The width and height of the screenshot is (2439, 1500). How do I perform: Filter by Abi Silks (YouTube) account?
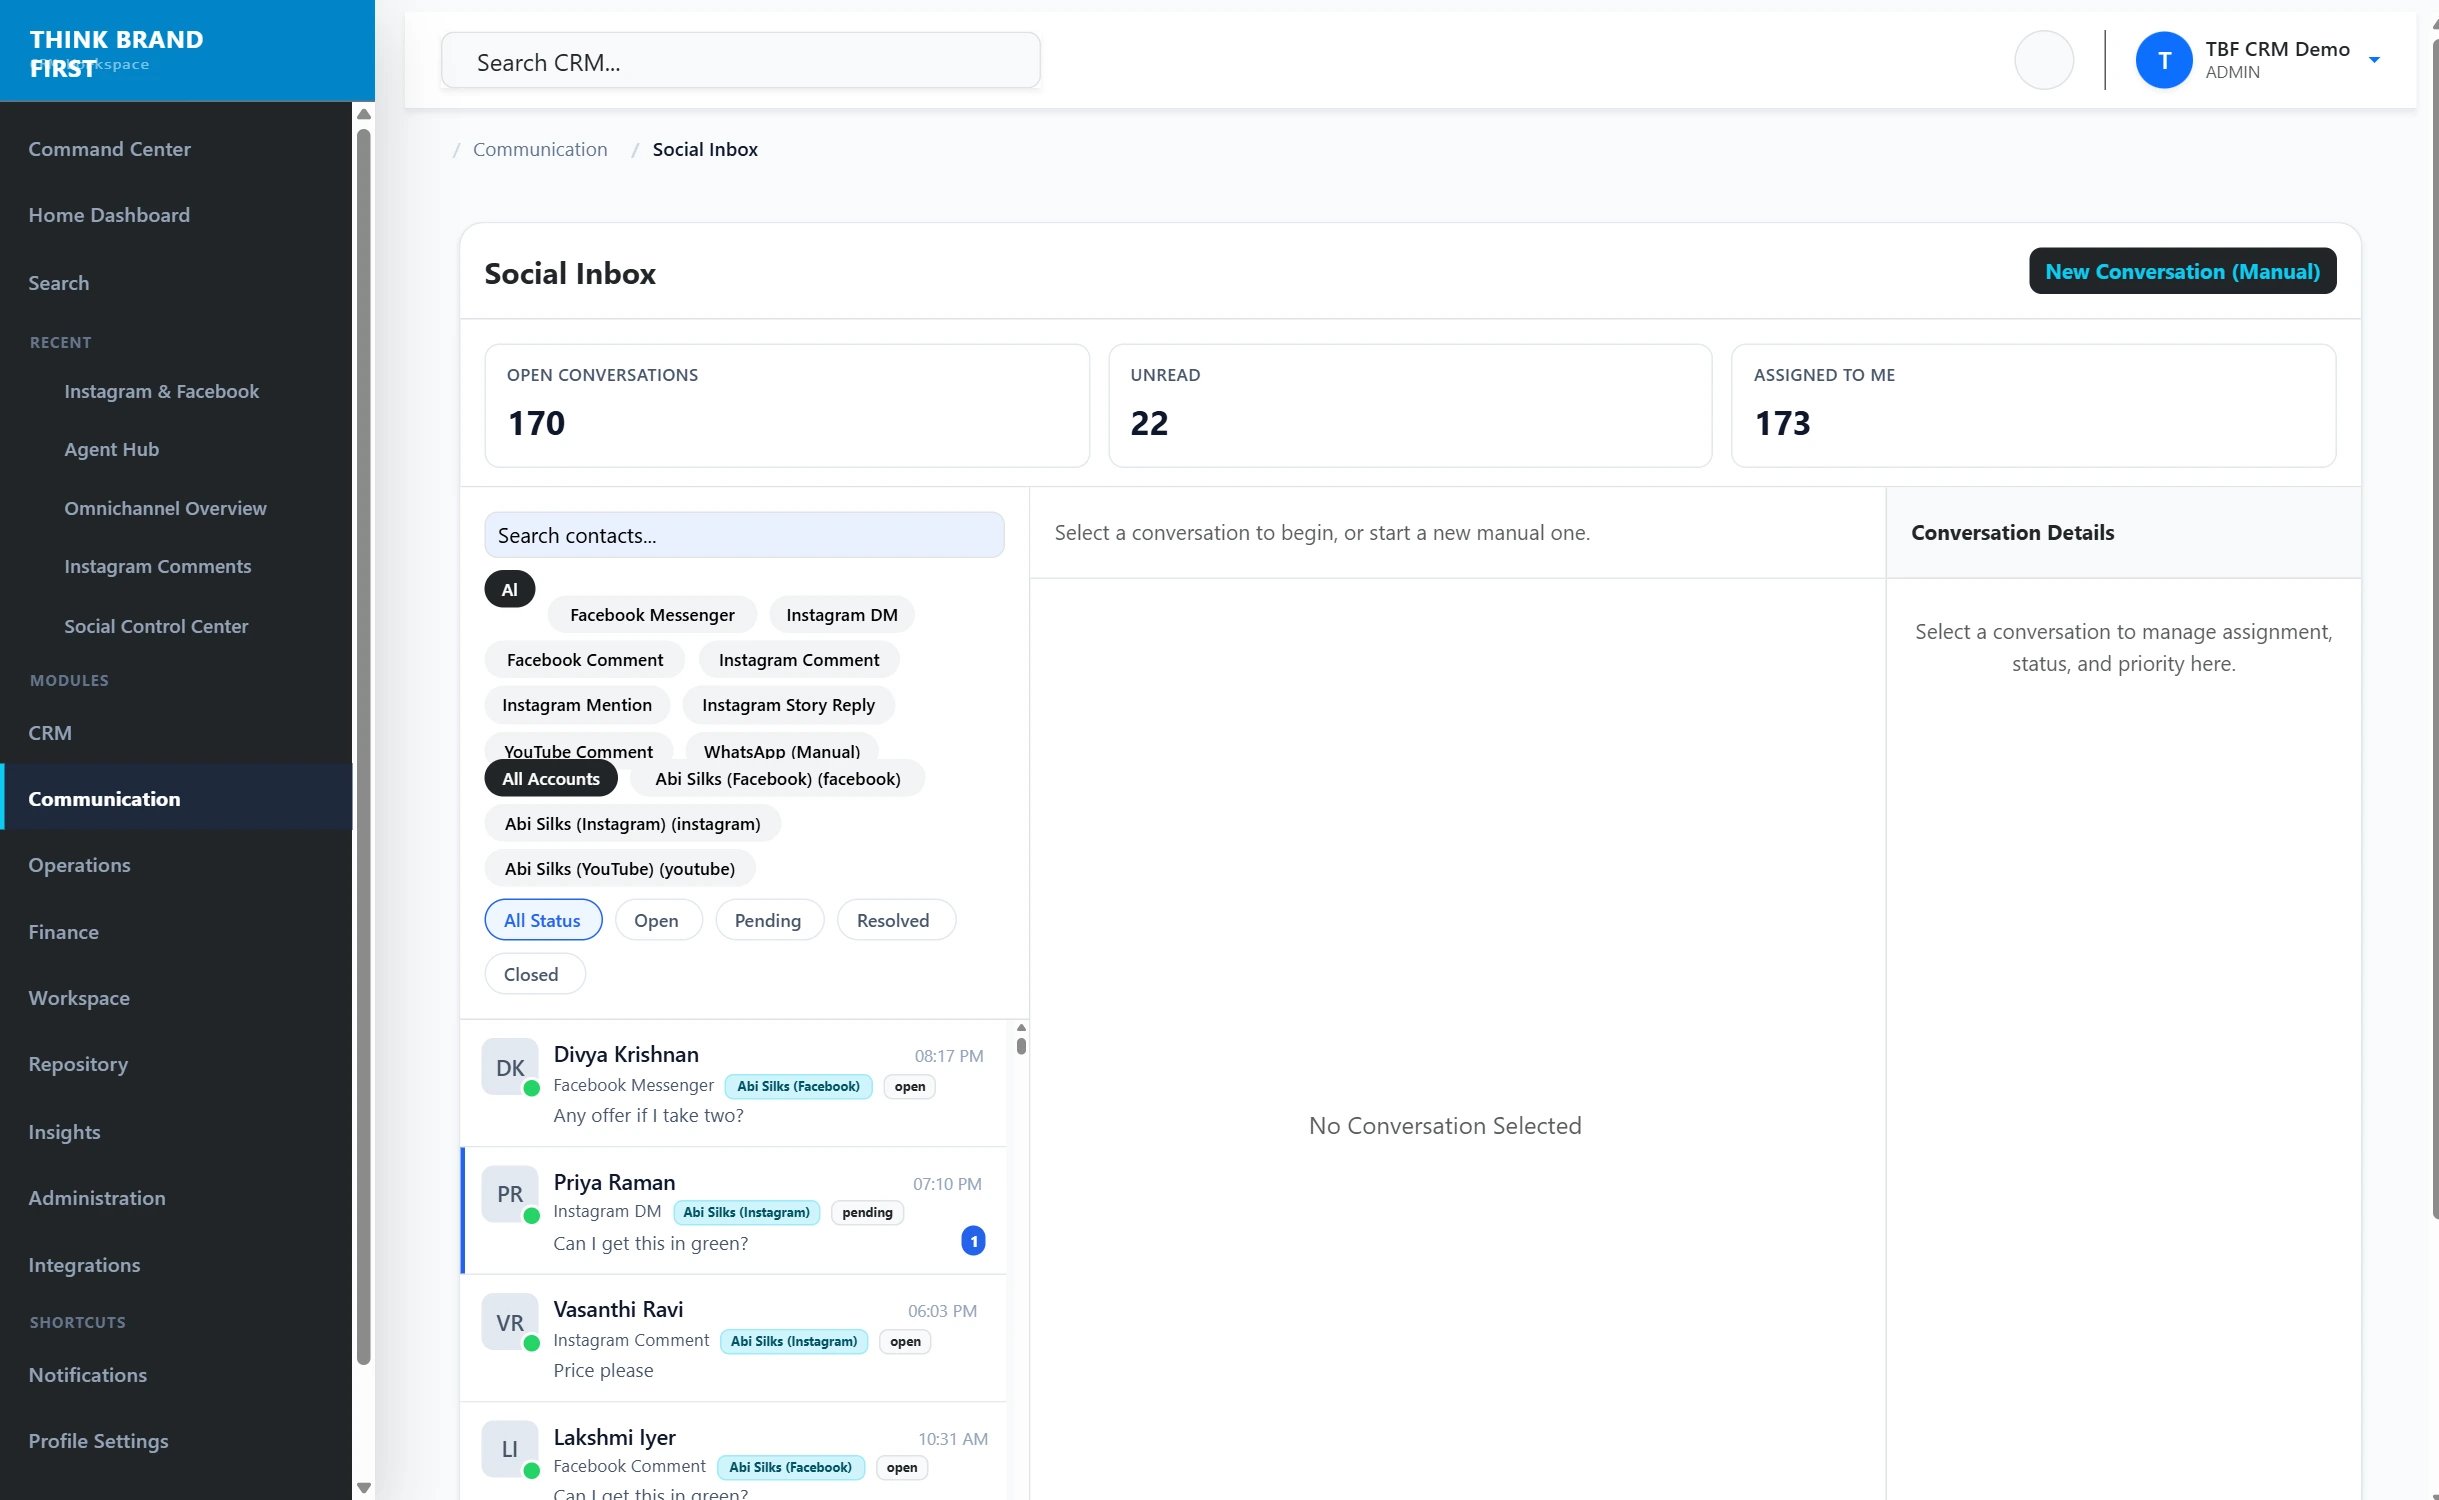619,869
